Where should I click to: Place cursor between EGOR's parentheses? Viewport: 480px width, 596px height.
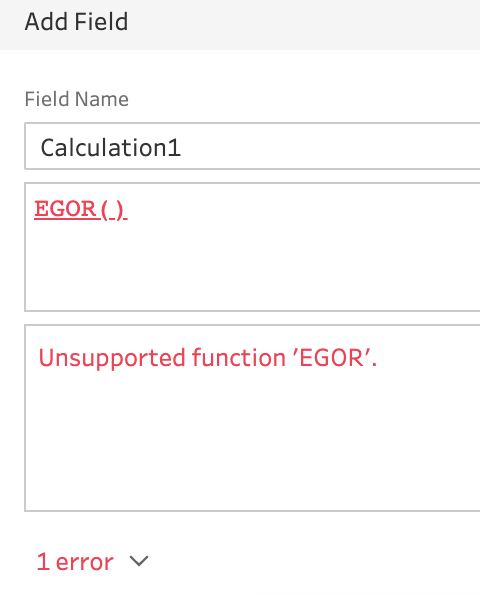[112, 209]
